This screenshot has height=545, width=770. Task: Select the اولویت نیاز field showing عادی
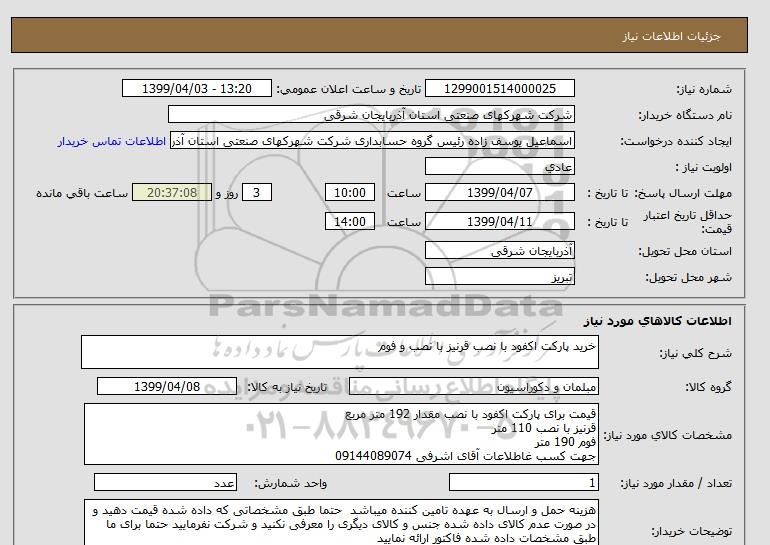tap(501, 167)
